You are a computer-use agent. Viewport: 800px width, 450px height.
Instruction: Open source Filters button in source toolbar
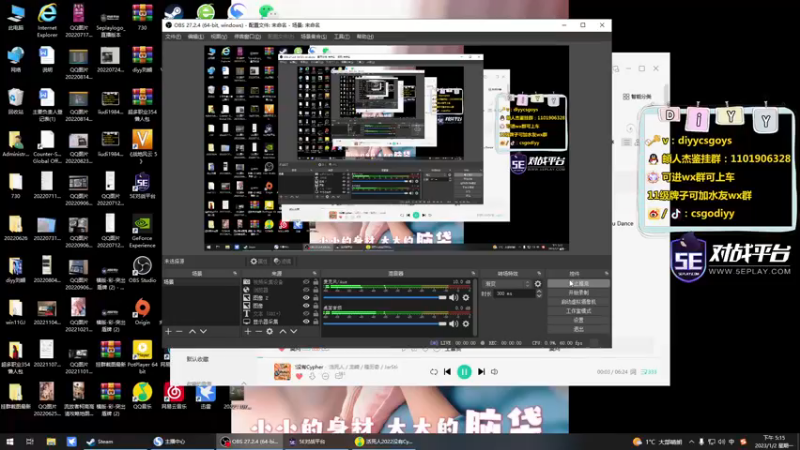tap(282, 261)
